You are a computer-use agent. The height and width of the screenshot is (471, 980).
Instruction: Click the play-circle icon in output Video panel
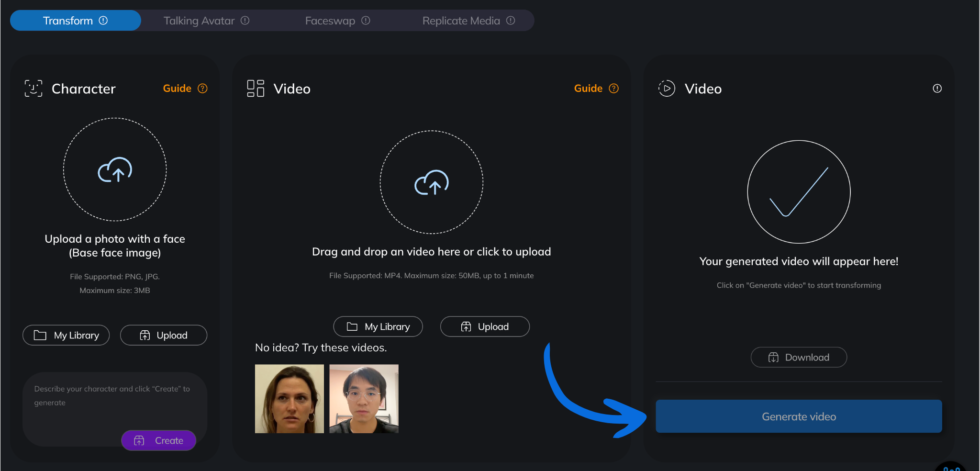(667, 88)
